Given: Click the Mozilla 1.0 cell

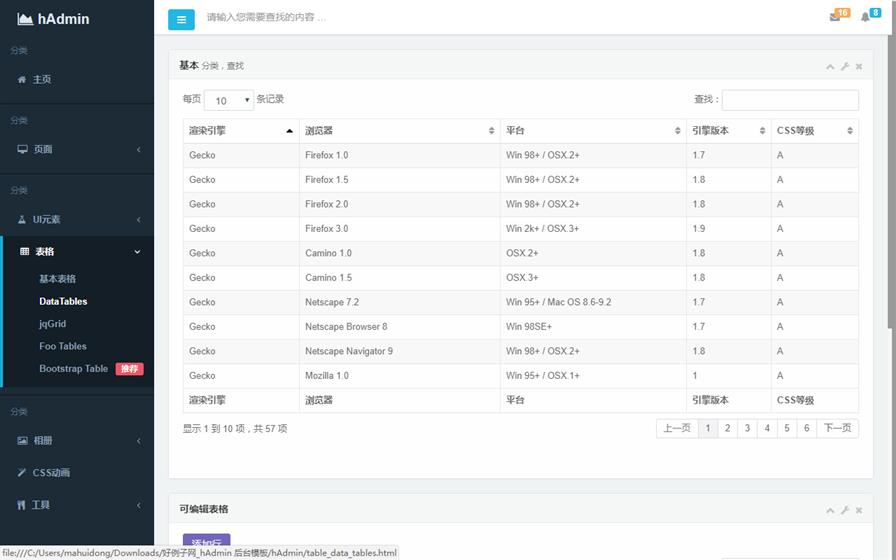Looking at the screenshot, I should (x=399, y=376).
